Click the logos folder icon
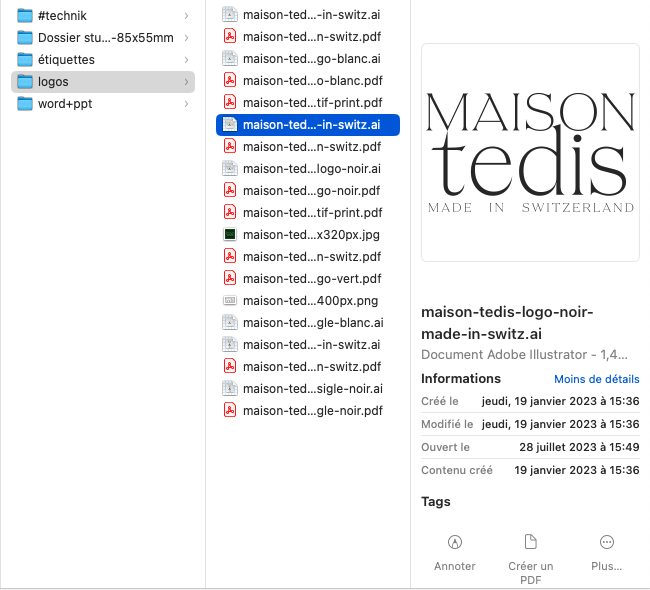The image size is (650, 590). pyautogui.click(x=25, y=82)
